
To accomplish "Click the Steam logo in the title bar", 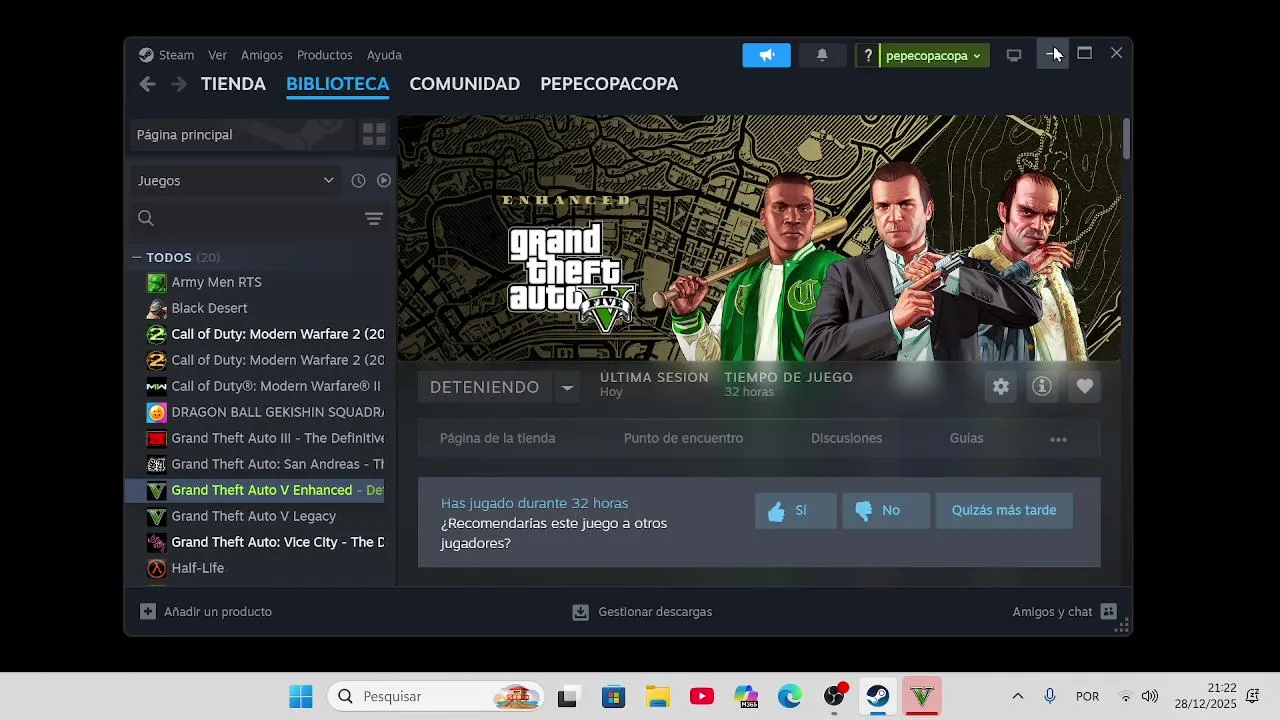I will pos(146,55).
